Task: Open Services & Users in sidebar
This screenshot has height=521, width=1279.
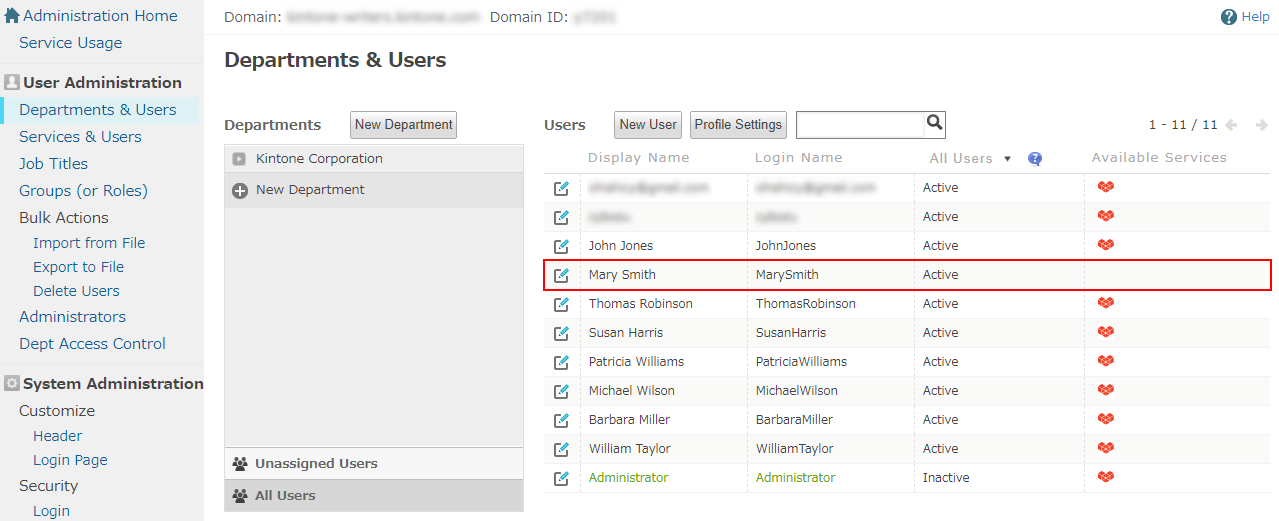Action: point(80,137)
